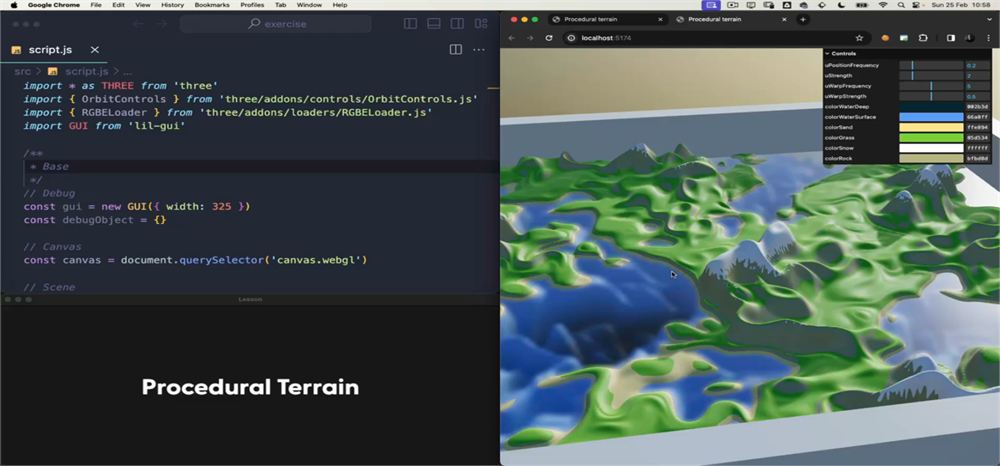This screenshot has height=466, width=1000.
Task: View site information icon in address bar
Action: [x=571, y=38]
